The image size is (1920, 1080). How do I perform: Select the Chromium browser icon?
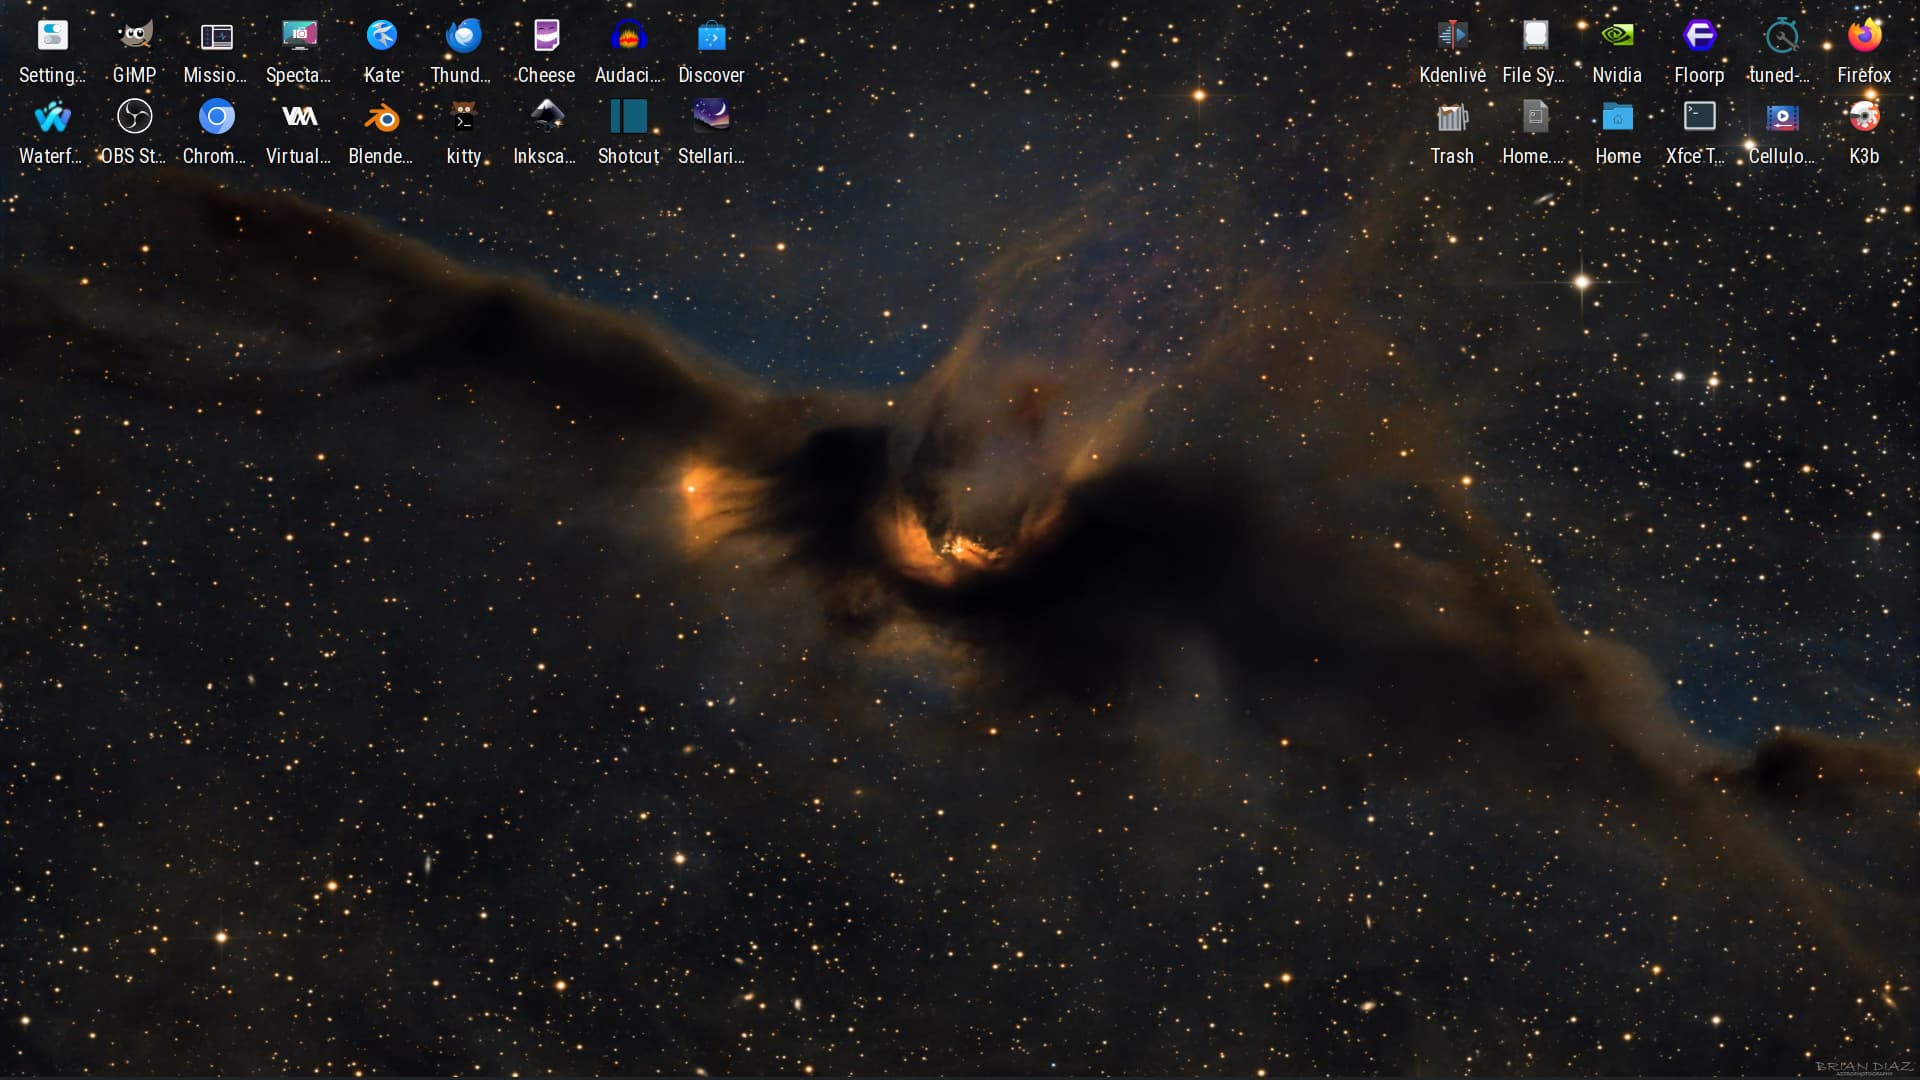point(216,118)
